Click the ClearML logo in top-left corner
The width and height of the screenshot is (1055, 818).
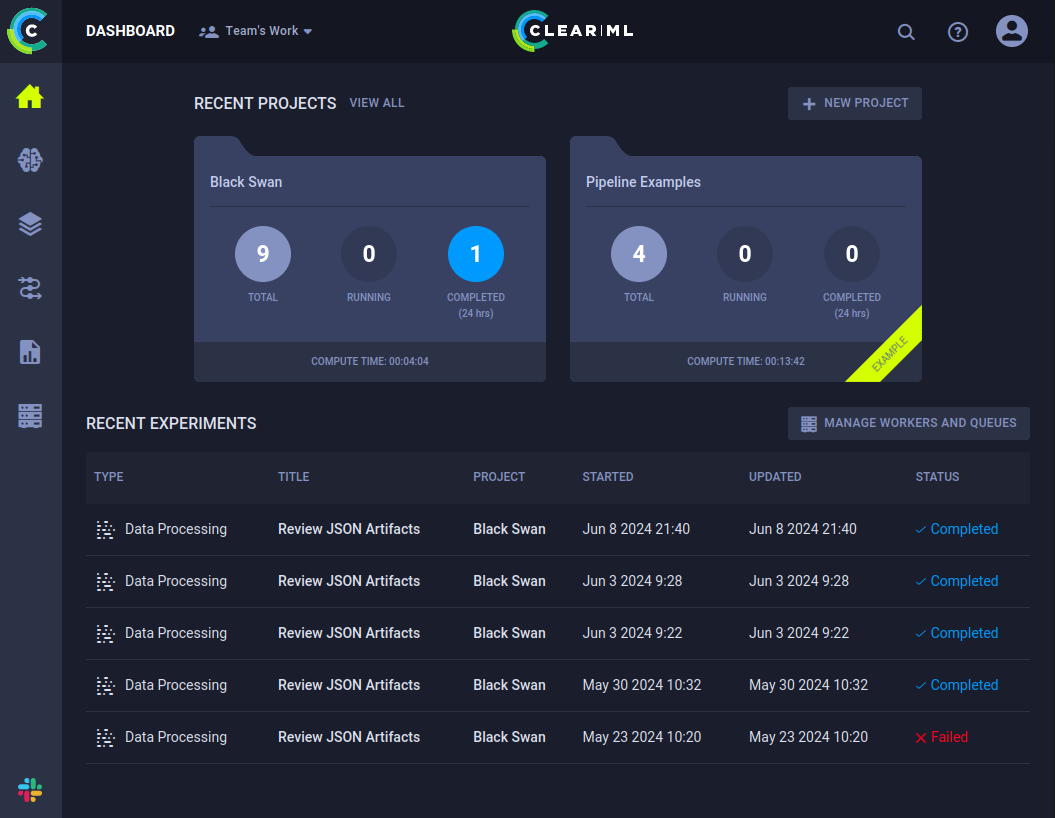(28, 31)
